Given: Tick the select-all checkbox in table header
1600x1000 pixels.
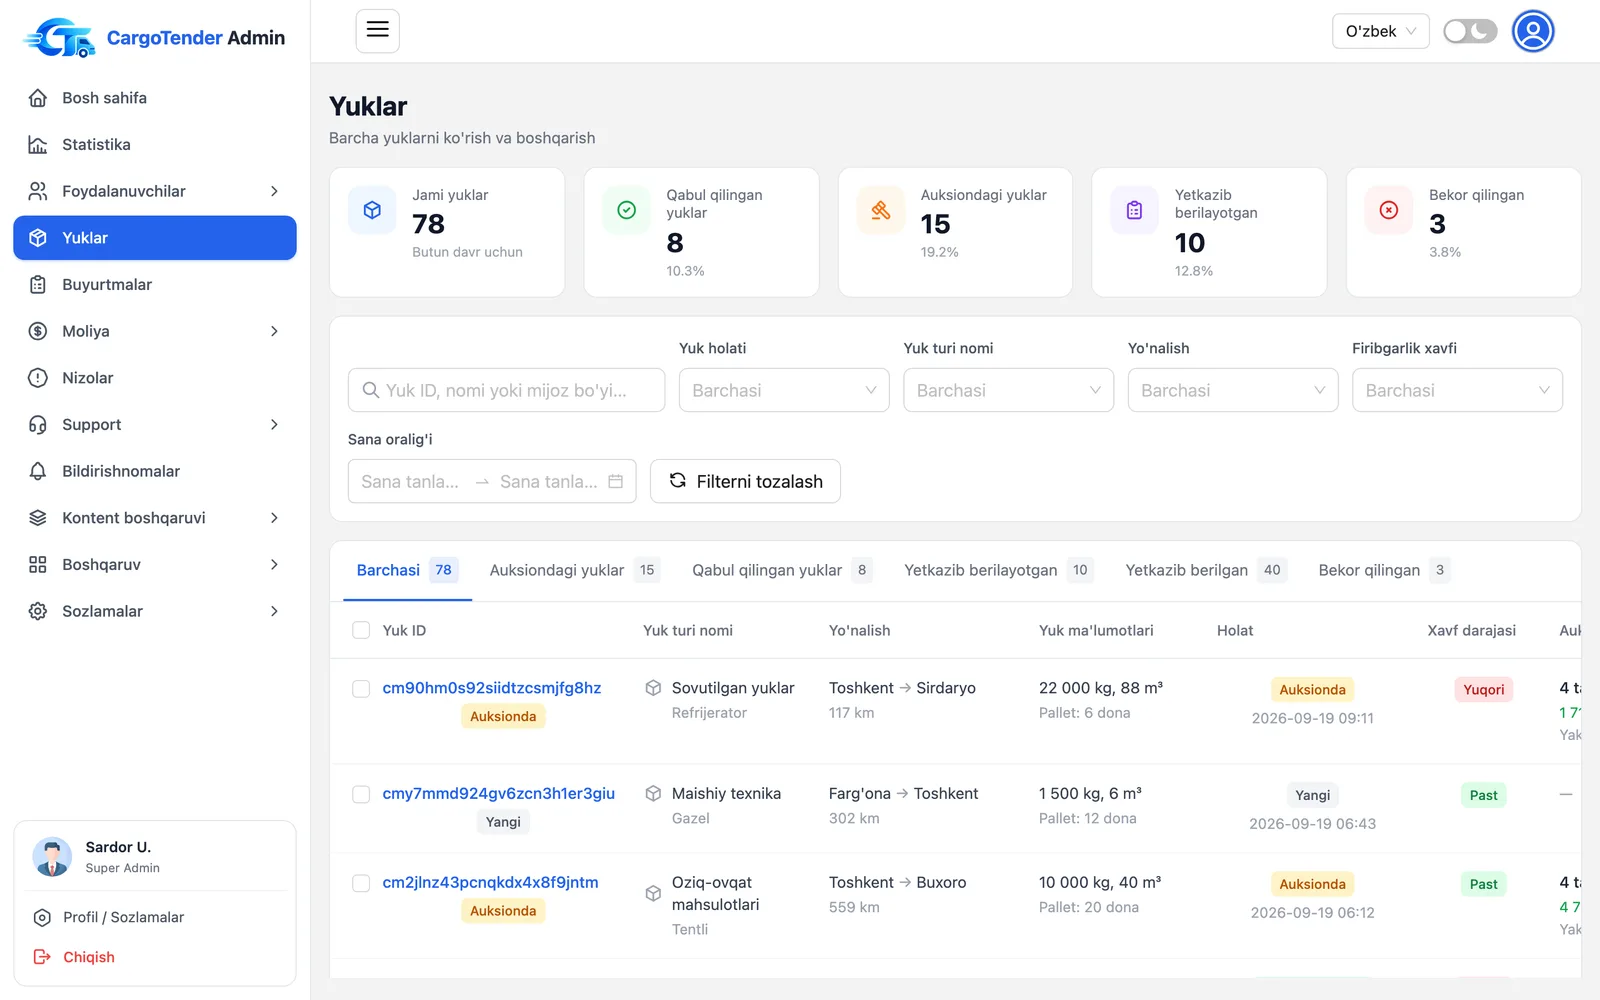Looking at the screenshot, I should pos(361,630).
